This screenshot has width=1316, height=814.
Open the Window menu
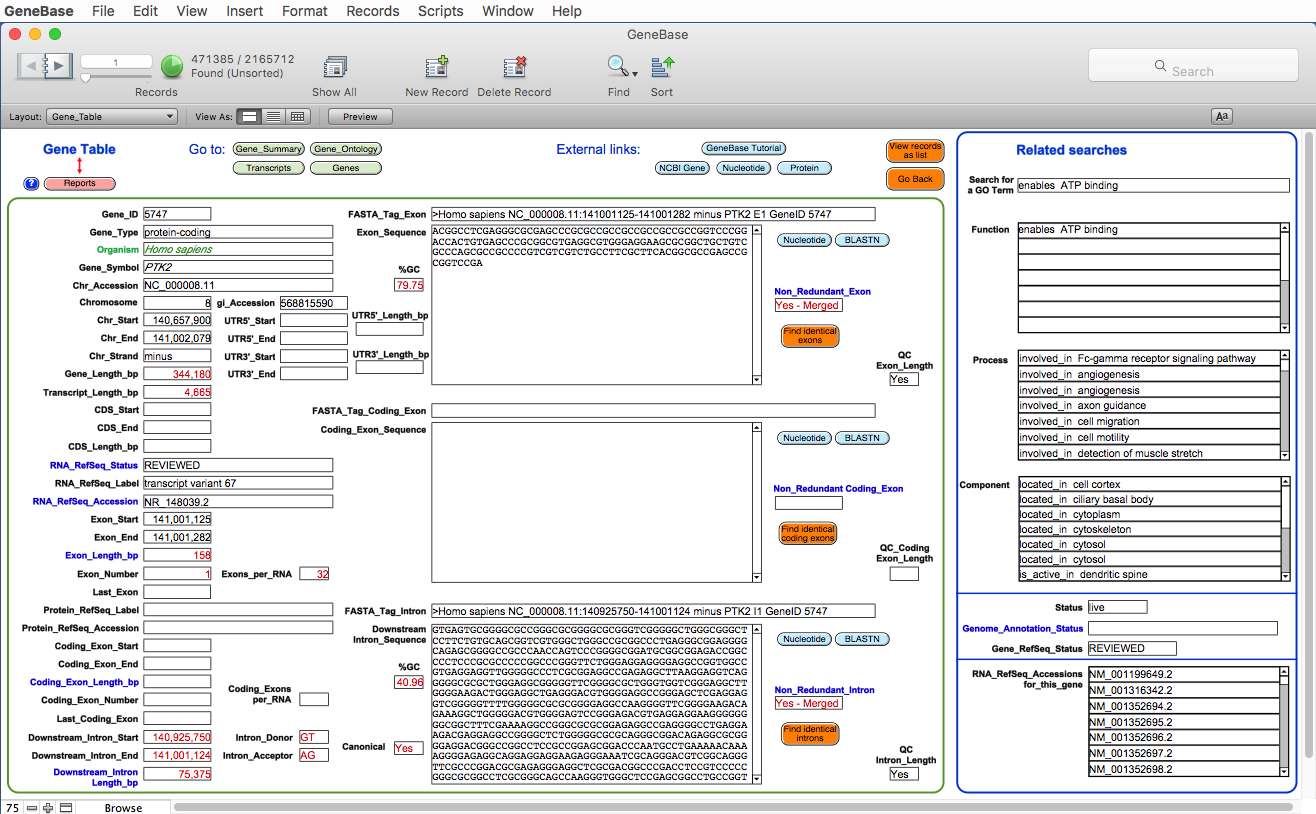tap(507, 11)
